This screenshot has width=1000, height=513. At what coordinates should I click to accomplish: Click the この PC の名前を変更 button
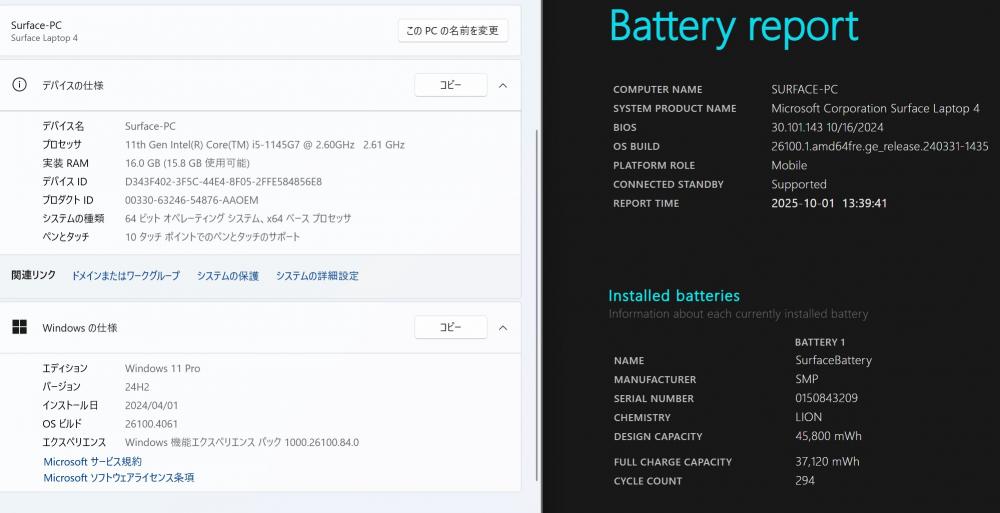(x=453, y=31)
